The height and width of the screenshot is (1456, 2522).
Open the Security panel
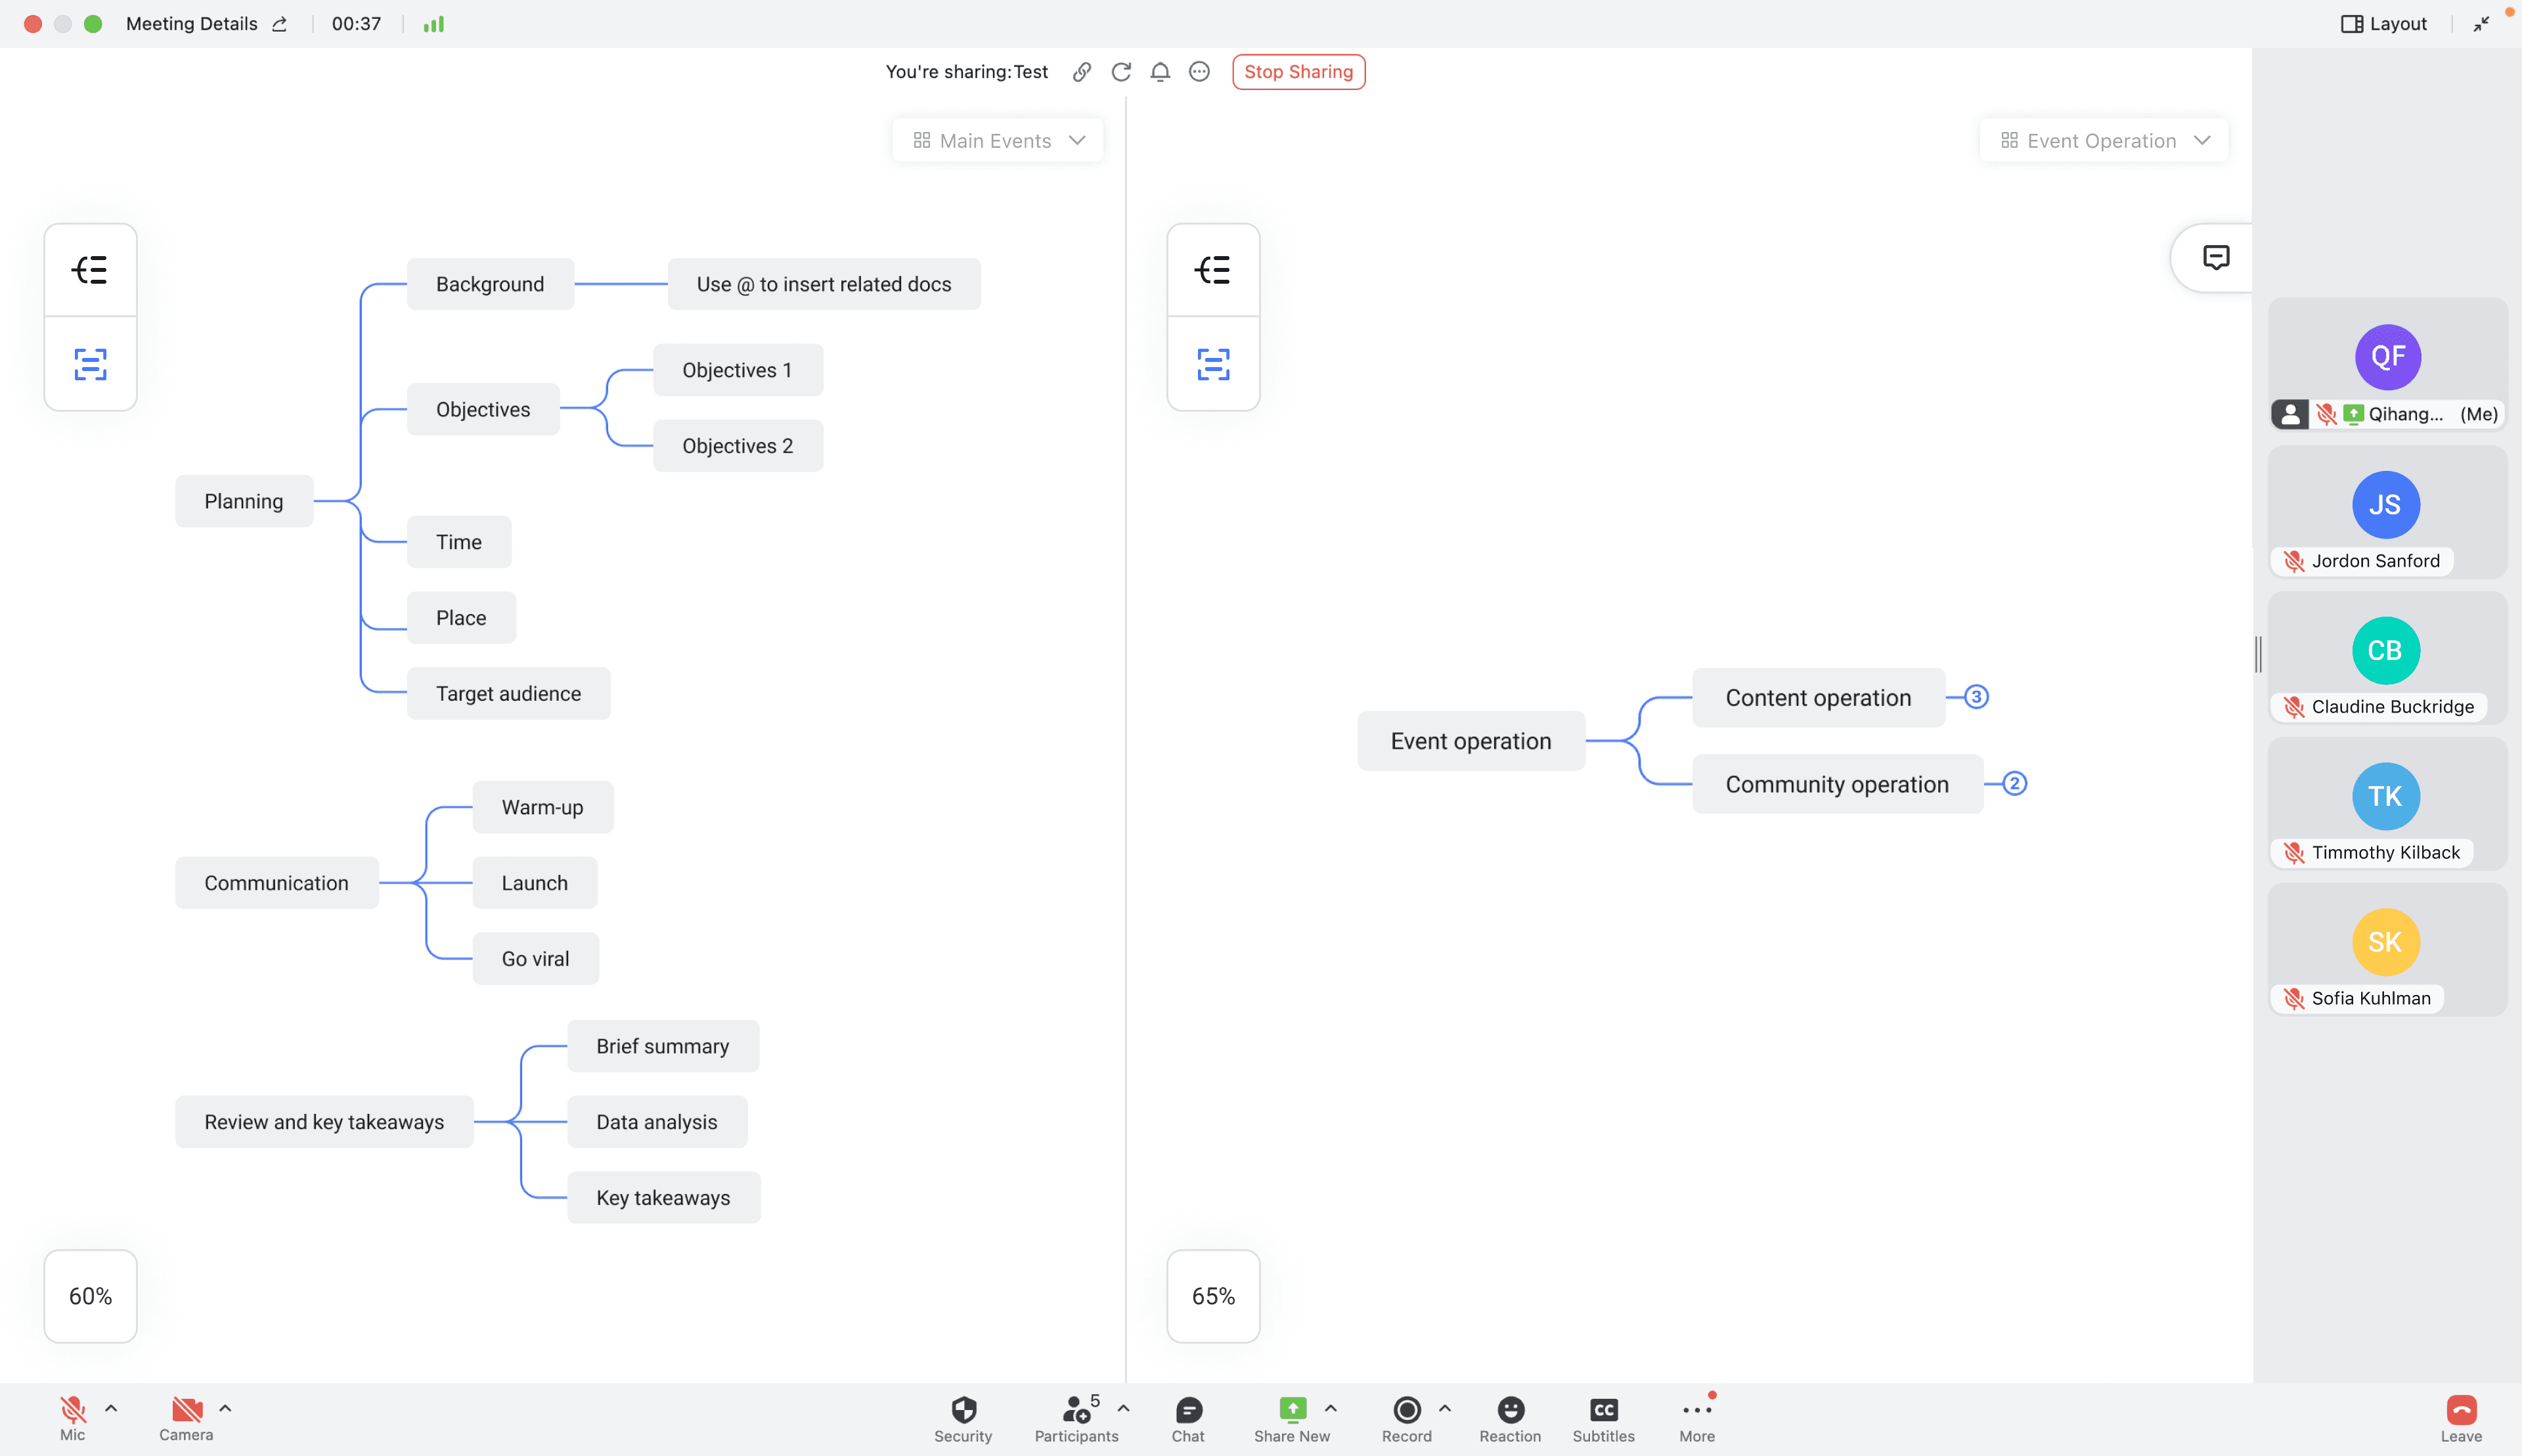pyautogui.click(x=962, y=1415)
